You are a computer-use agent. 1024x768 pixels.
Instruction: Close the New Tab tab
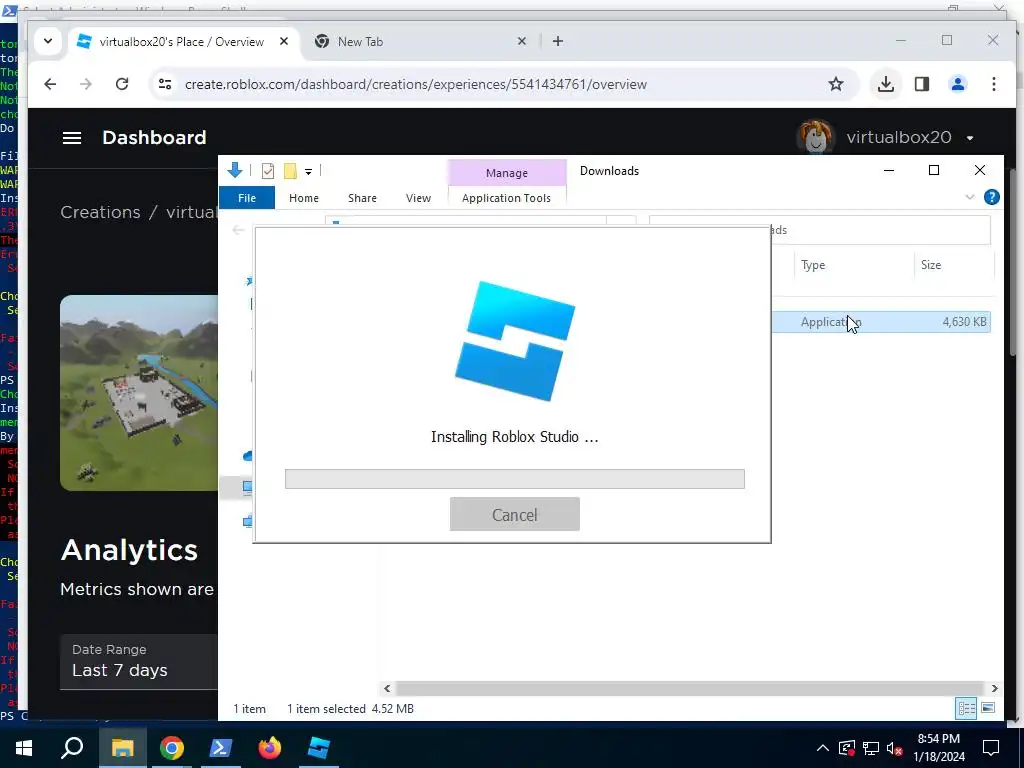(521, 41)
